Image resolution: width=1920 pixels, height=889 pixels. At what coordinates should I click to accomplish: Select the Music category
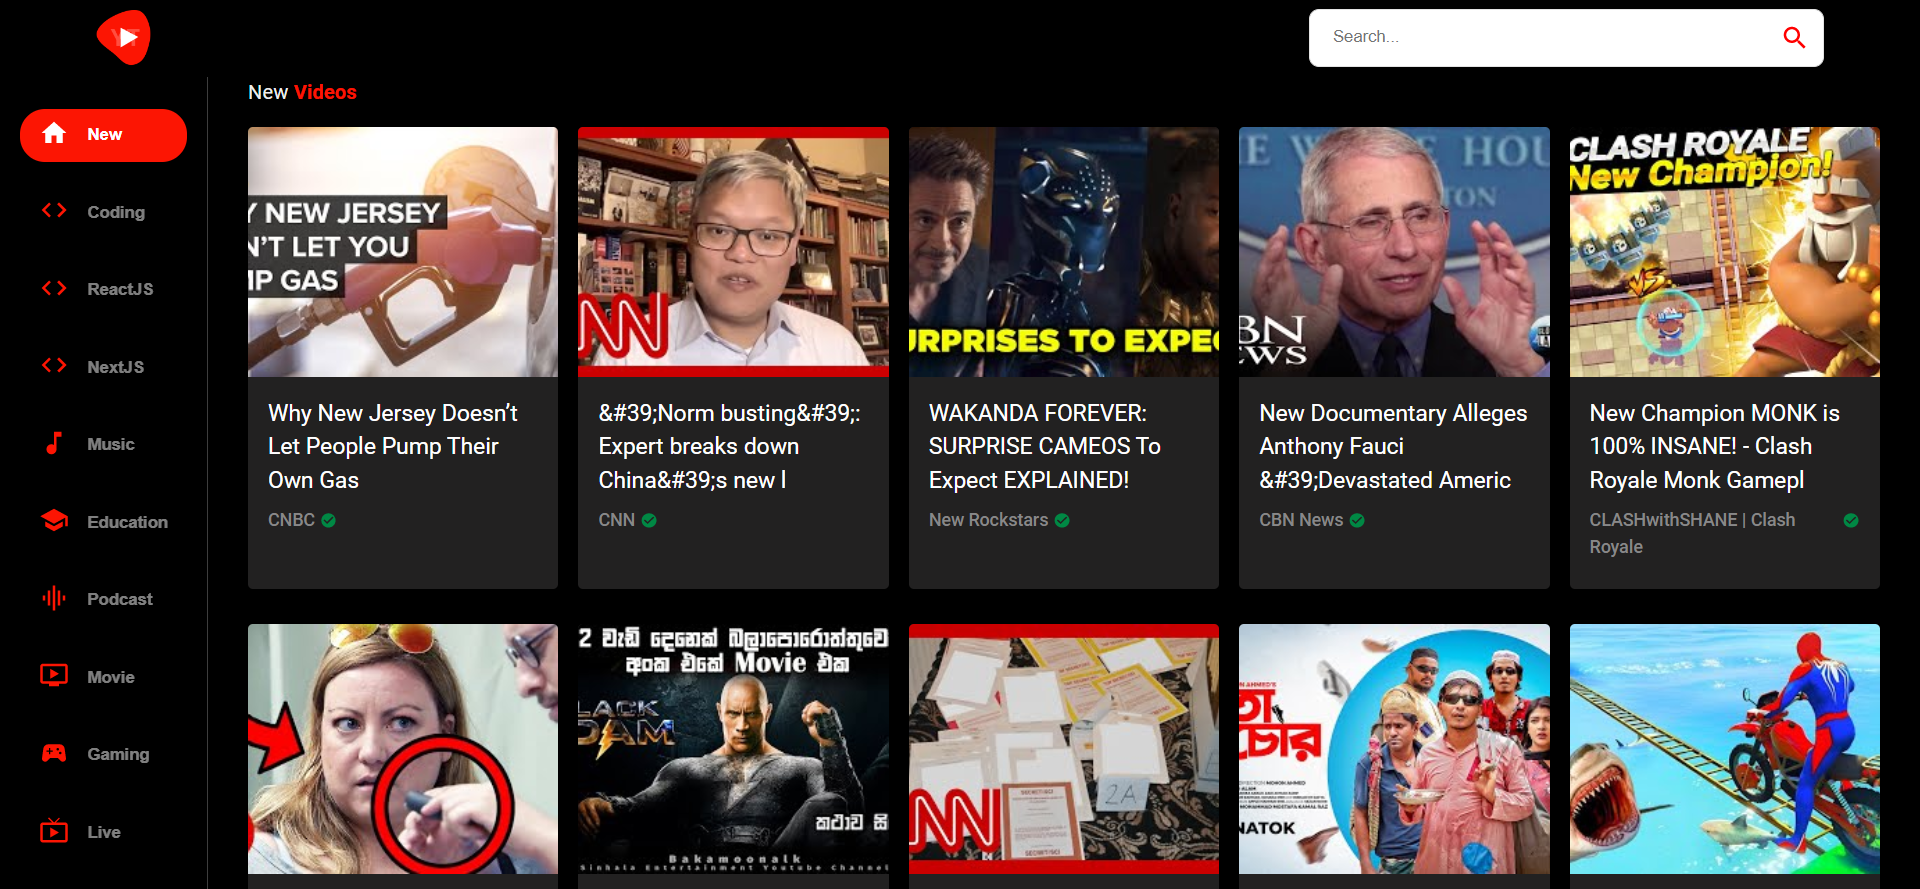[103, 444]
